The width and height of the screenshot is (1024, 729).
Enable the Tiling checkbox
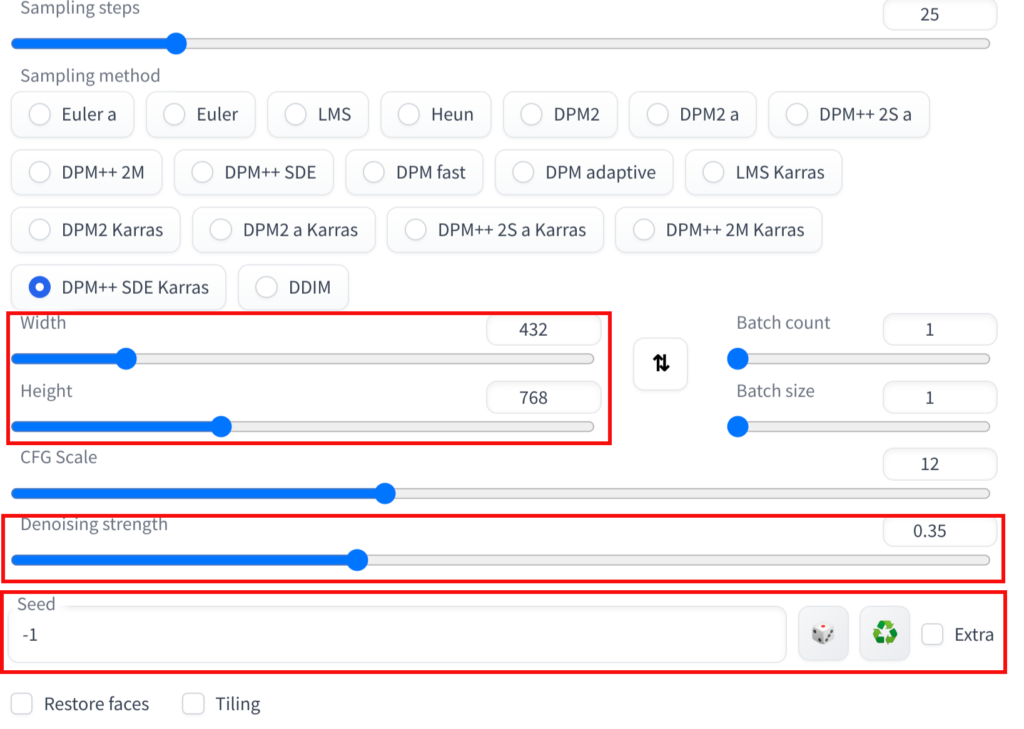[x=193, y=704]
